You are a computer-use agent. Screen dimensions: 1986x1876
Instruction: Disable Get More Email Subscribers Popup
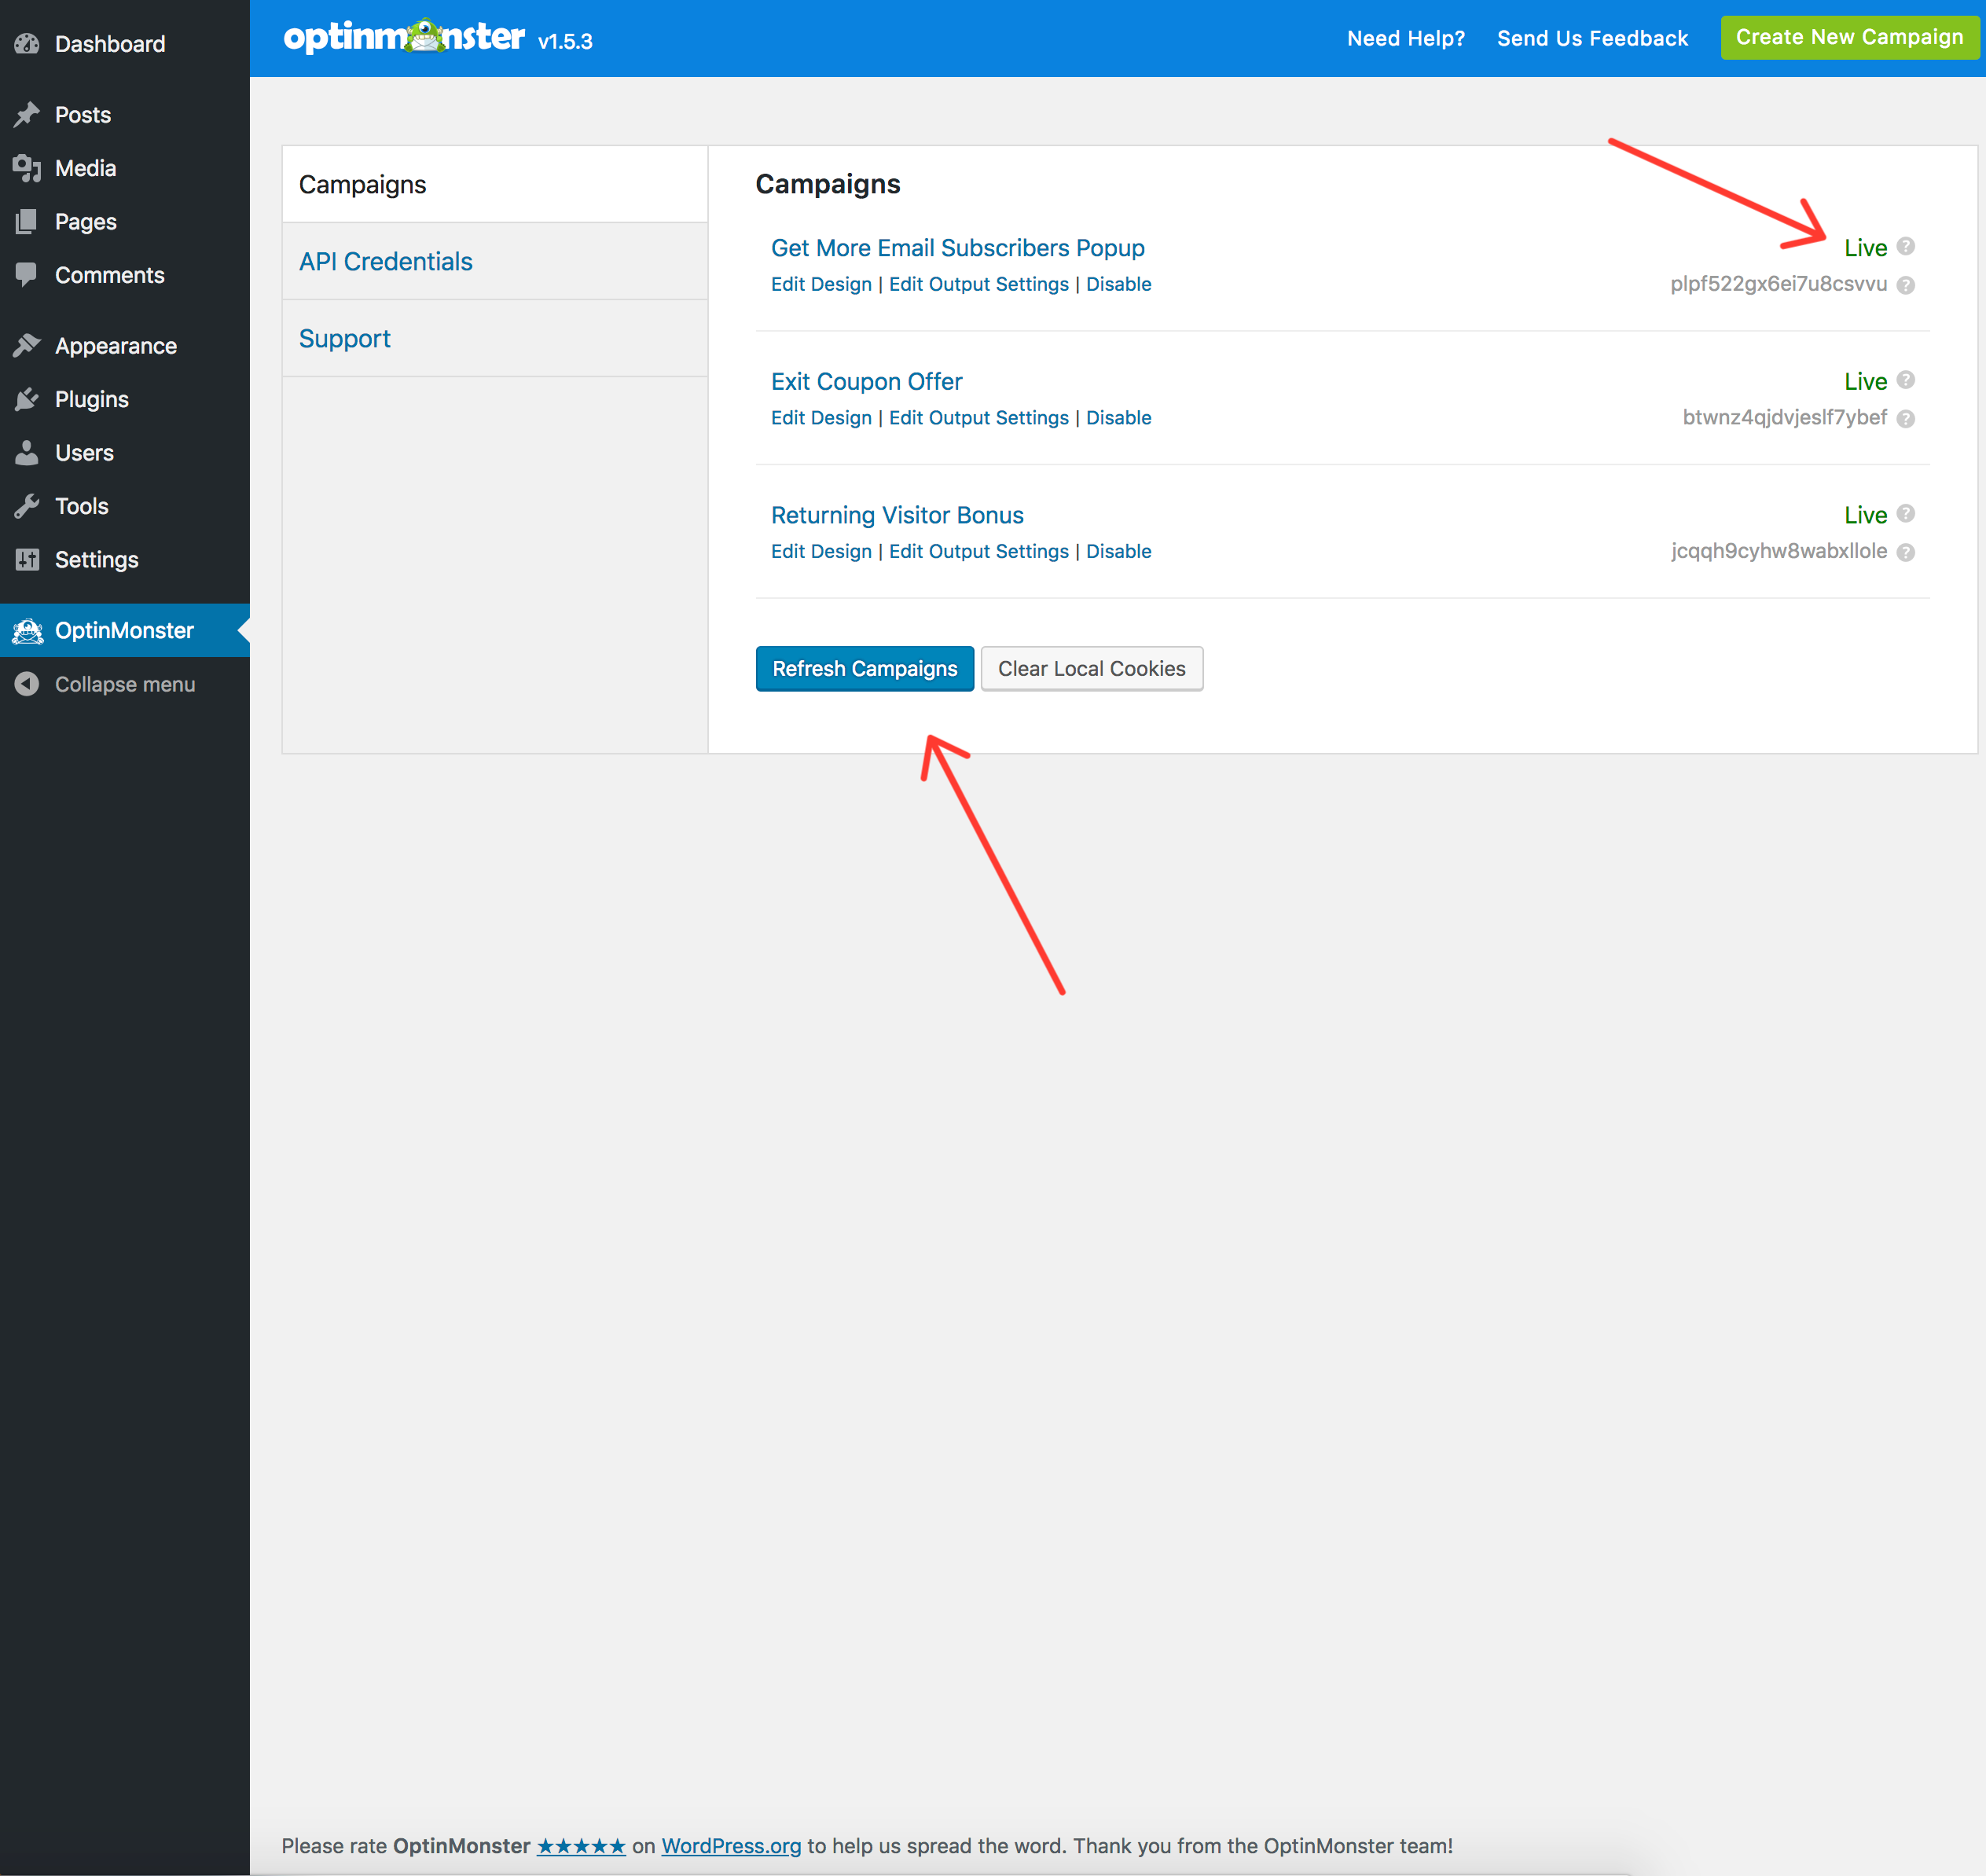click(x=1118, y=284)
